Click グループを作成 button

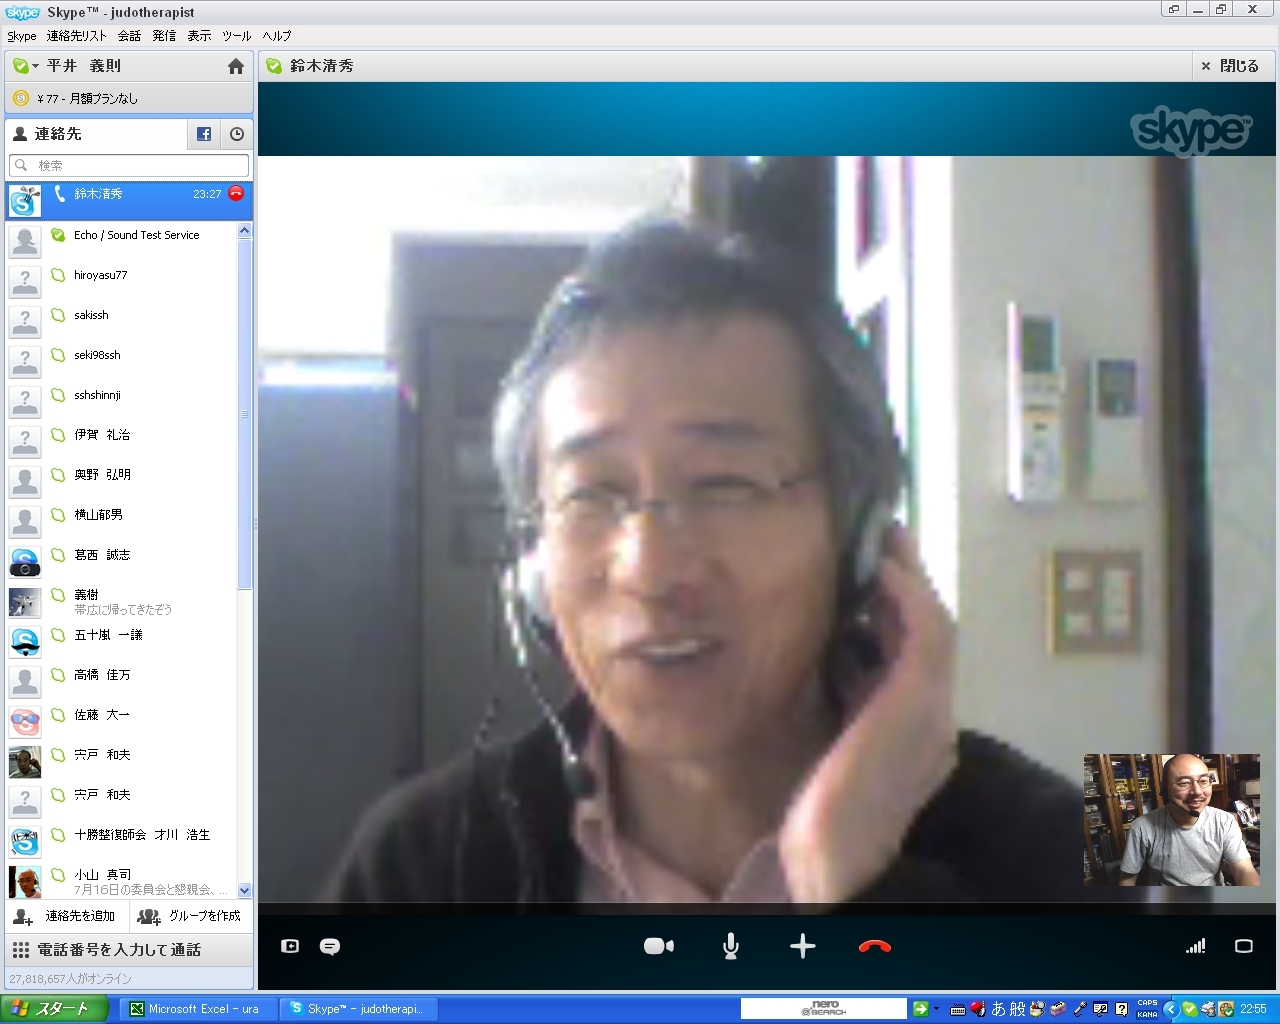pyautogui.click(x=190, y=916)
